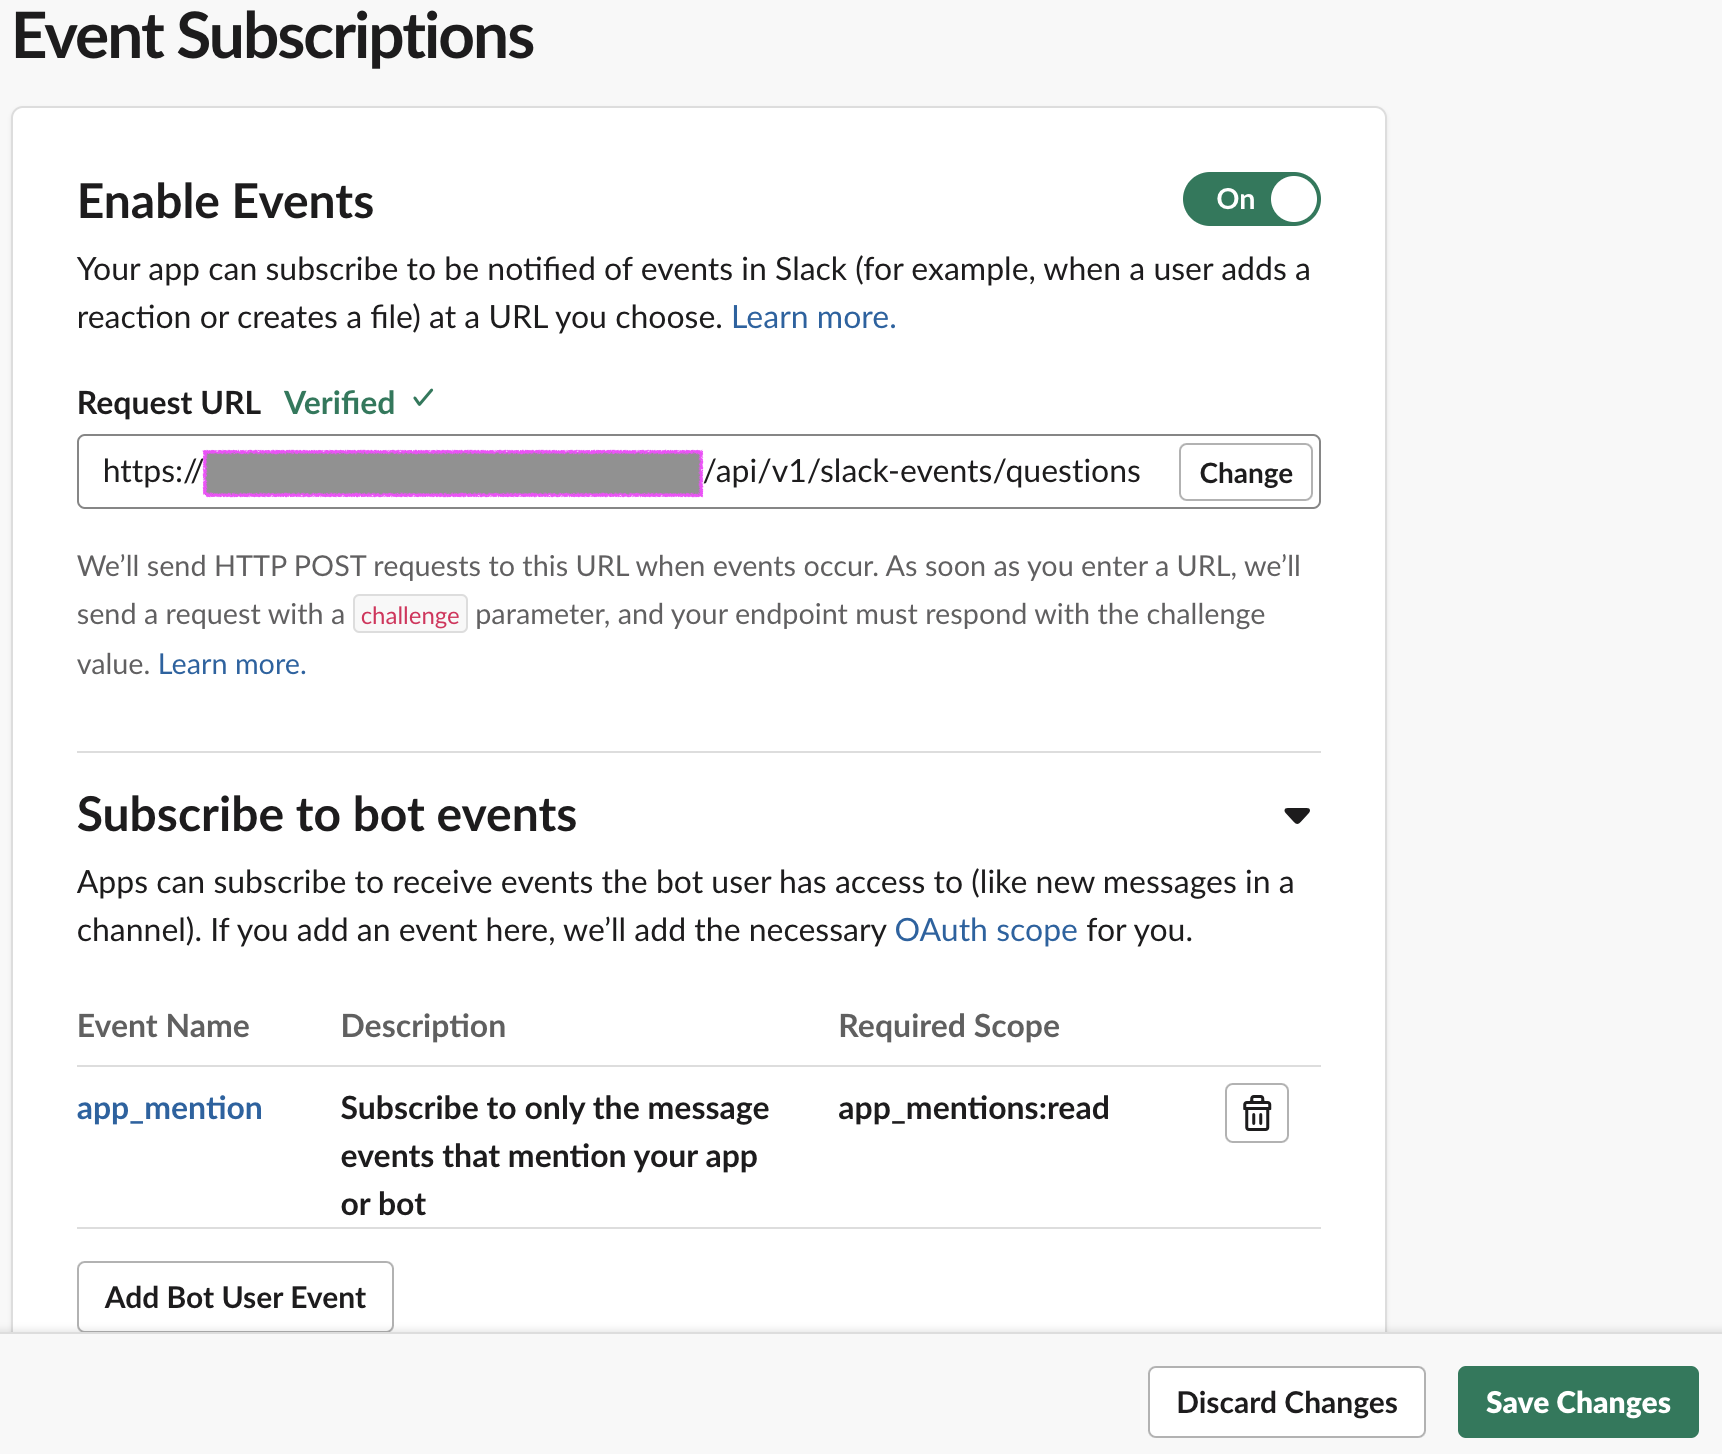Collapse the Subscribe to bot events section

tap(1297, 816)
